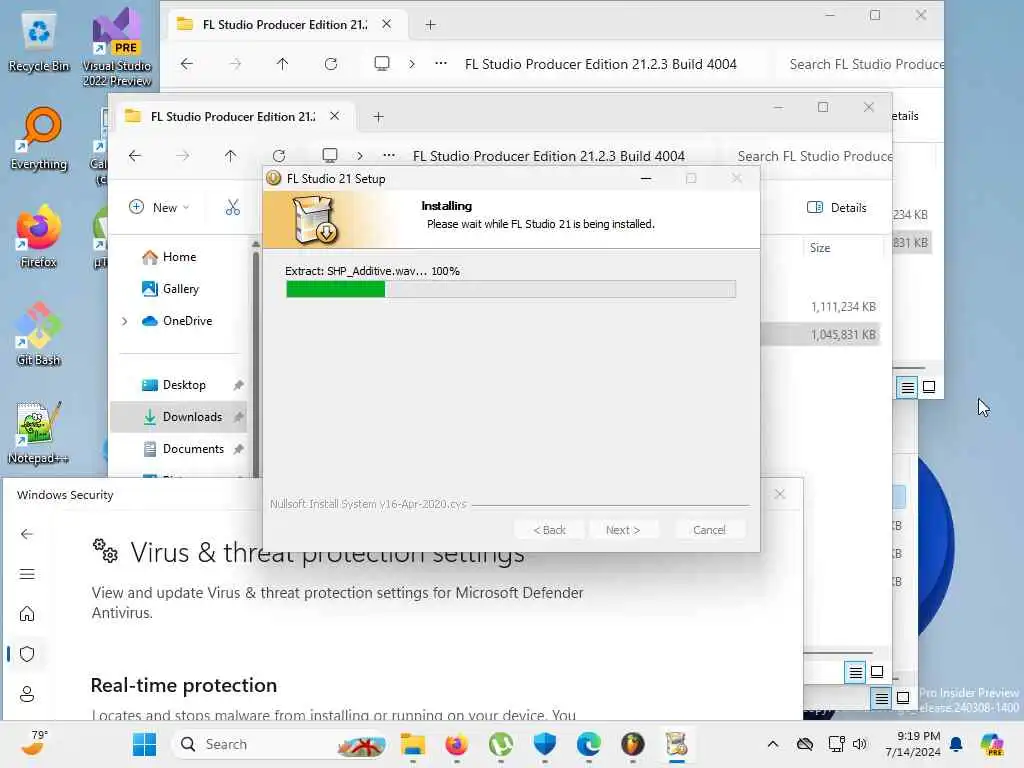Refresh the front Explorer window
Image resolution: width=1024 pixels, height=768 pixels.
pos(279,155)
